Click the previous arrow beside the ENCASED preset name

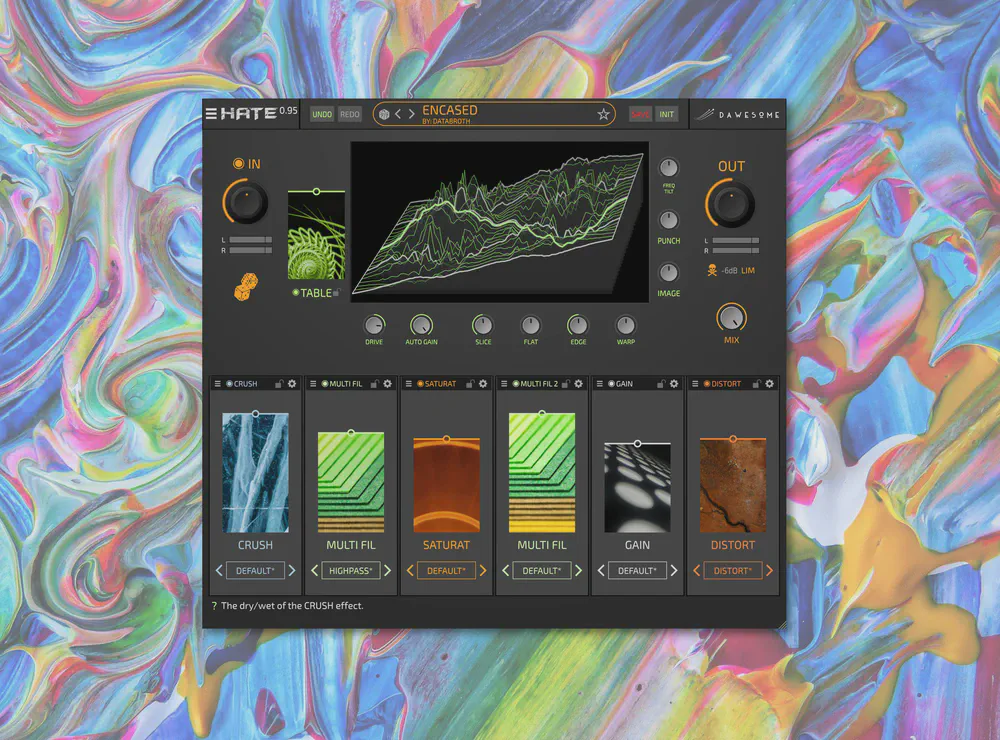coord(398,113)
